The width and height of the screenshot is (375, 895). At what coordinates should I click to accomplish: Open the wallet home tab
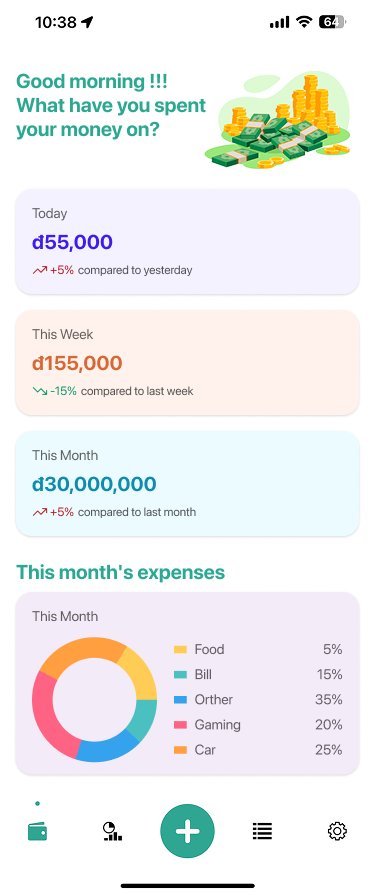[x=38, y=832]
